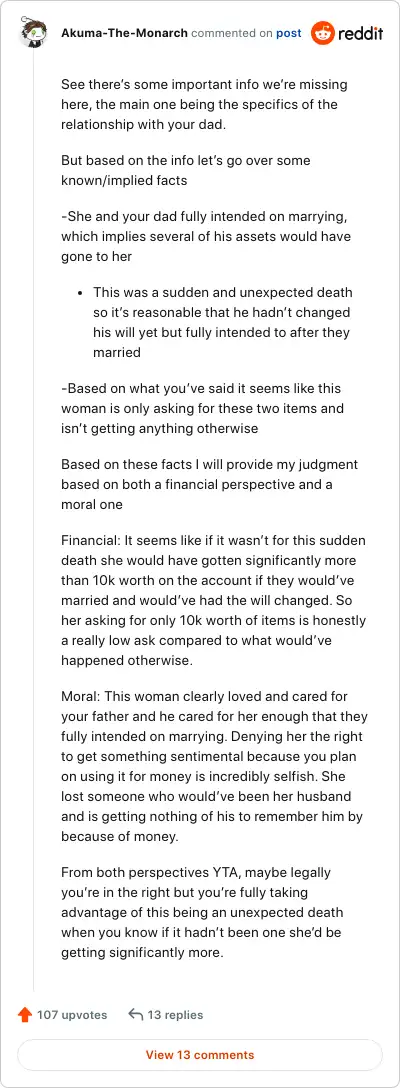Click the final "From both perspectives YTA" paragraph
The width and height of the screenshot is (400, 1088).
coord(202,910)
